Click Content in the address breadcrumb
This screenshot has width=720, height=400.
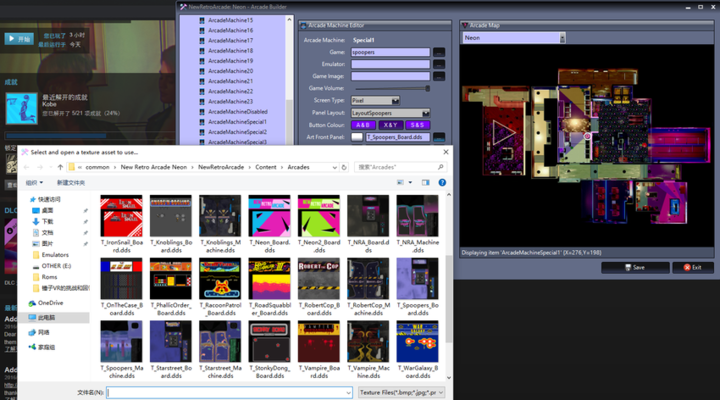266,167
